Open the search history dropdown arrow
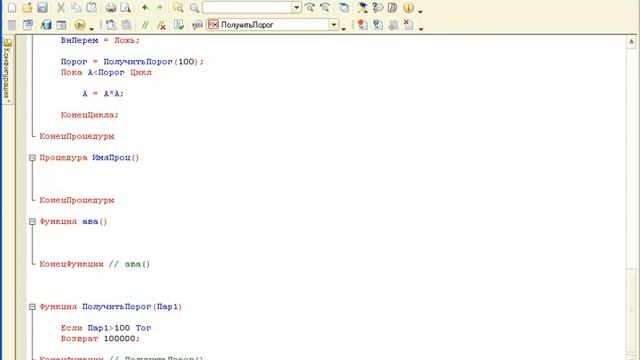The width and height of the screenshot is (640, 360). [296, 7]
